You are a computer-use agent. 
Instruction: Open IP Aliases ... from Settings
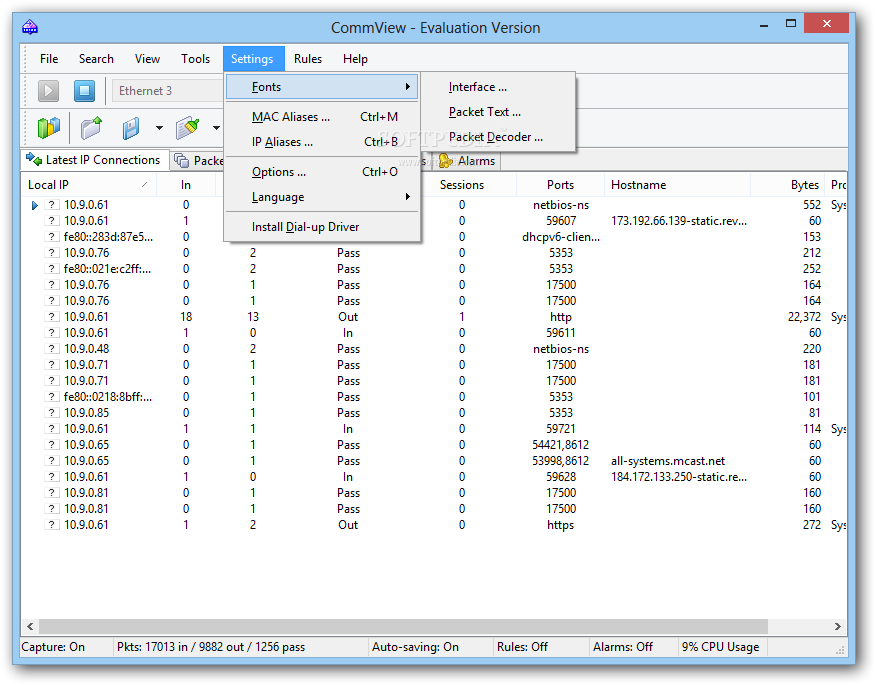[322, 142]
